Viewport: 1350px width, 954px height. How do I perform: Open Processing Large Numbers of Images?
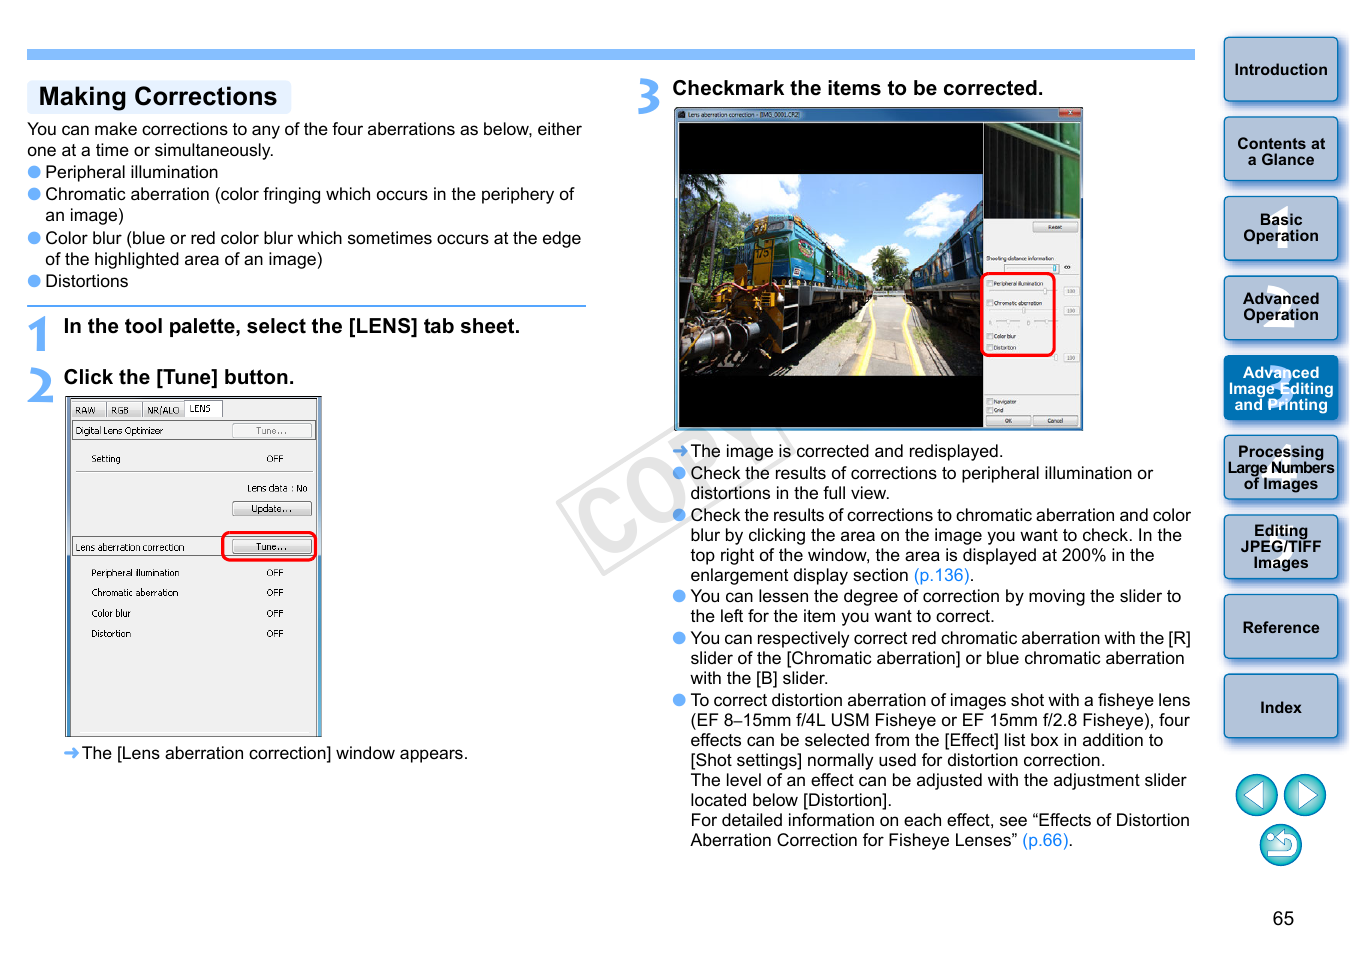(x=1281, y=467)
